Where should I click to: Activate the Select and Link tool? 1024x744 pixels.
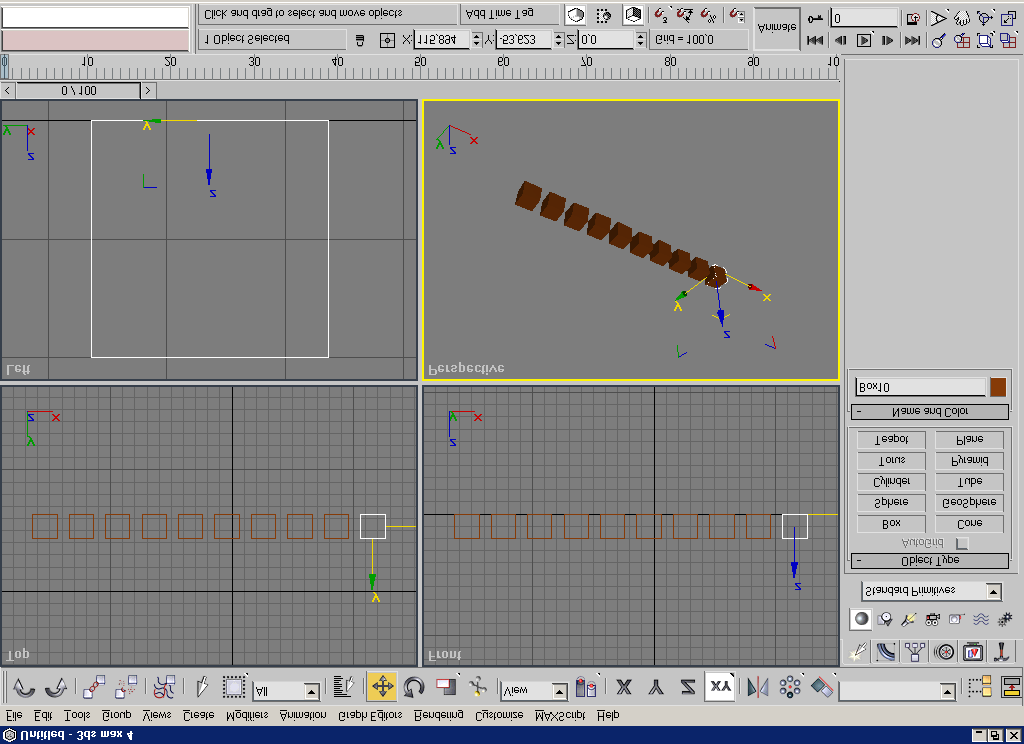93,687
